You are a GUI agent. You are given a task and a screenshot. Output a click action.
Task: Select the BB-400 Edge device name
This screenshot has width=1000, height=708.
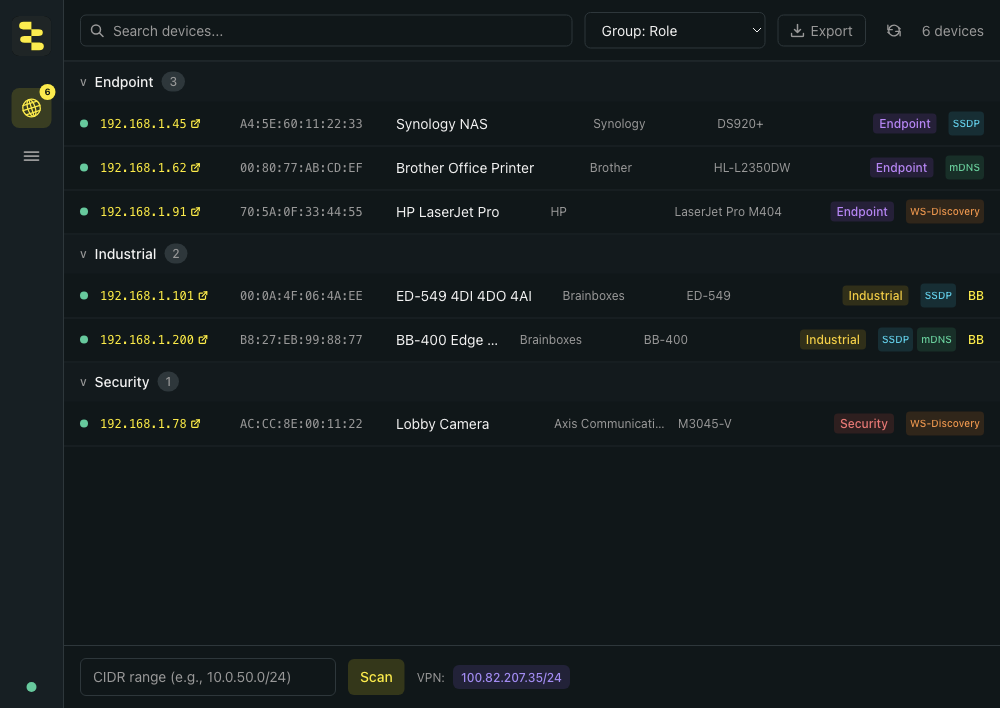(446, 341)
